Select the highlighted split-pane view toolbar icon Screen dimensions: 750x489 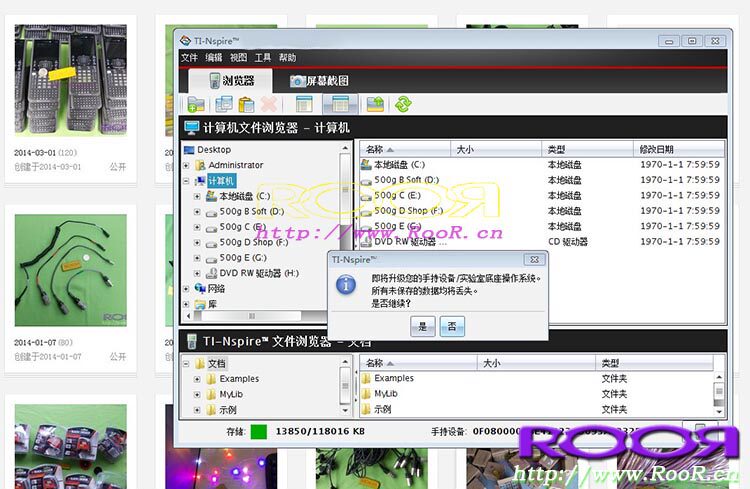point(340,104)
